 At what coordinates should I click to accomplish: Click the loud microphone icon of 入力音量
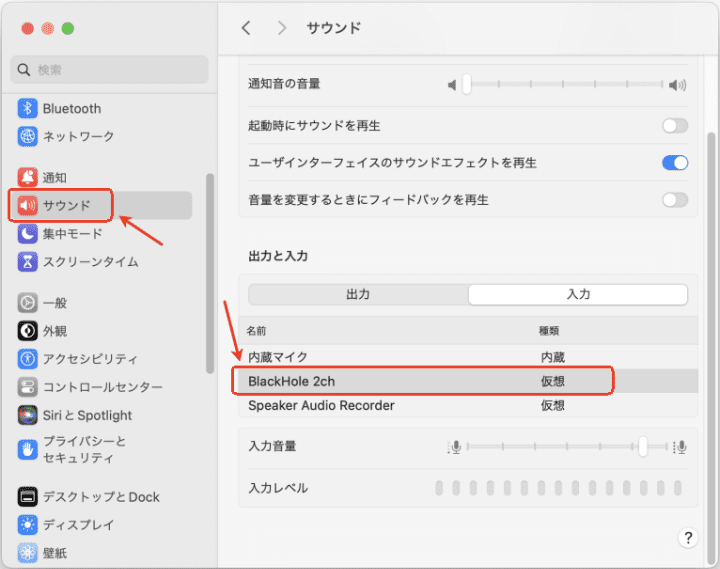click(x=680, y=447)
